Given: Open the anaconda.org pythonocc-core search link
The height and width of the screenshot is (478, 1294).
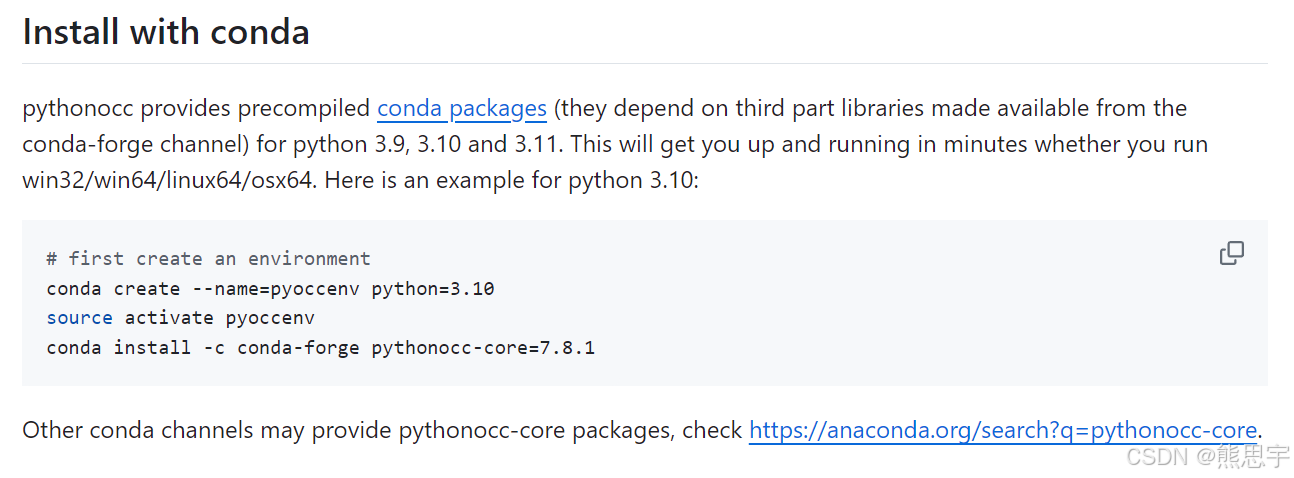Looking at the screenshot, I should [x=1003, y=431].
